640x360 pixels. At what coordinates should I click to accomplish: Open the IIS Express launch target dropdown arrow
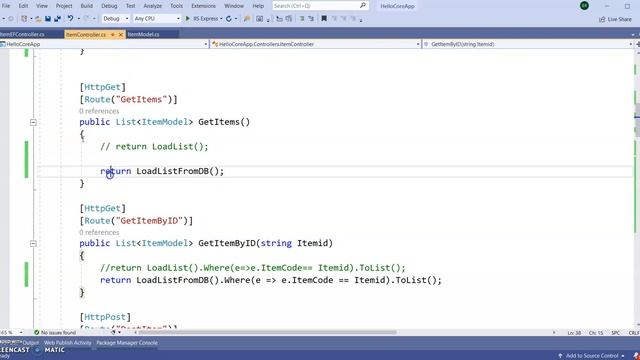pyautogui.click(x=221, y=19)
